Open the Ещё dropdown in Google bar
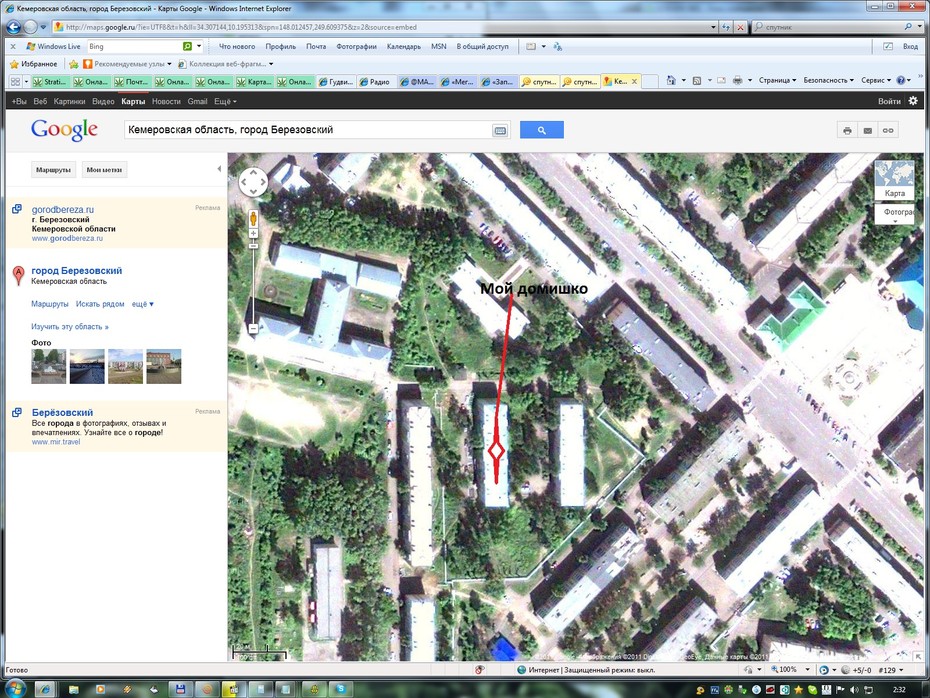 (x=225, y=101)
